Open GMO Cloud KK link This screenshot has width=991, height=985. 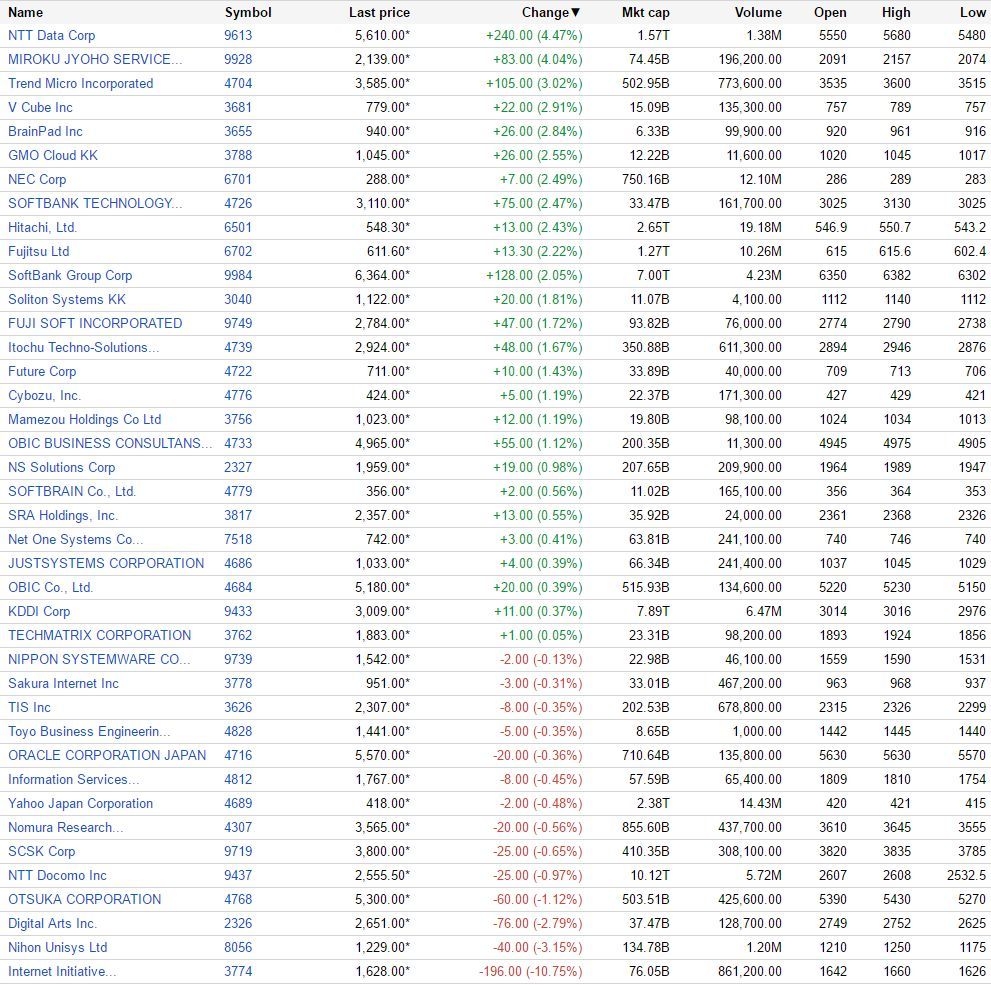tap(52, 155)
